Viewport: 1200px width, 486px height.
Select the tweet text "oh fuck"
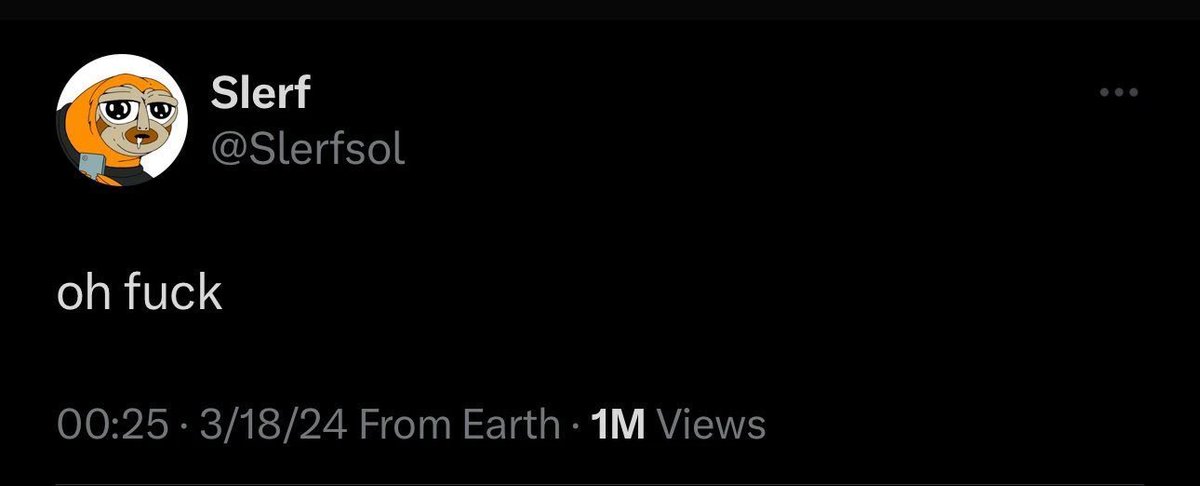[x=139, y=292]
